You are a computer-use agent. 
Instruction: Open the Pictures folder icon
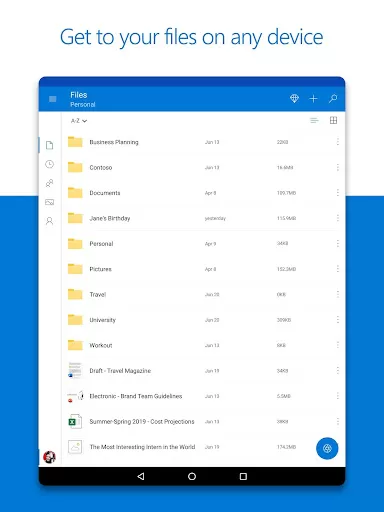click(75, 269)
